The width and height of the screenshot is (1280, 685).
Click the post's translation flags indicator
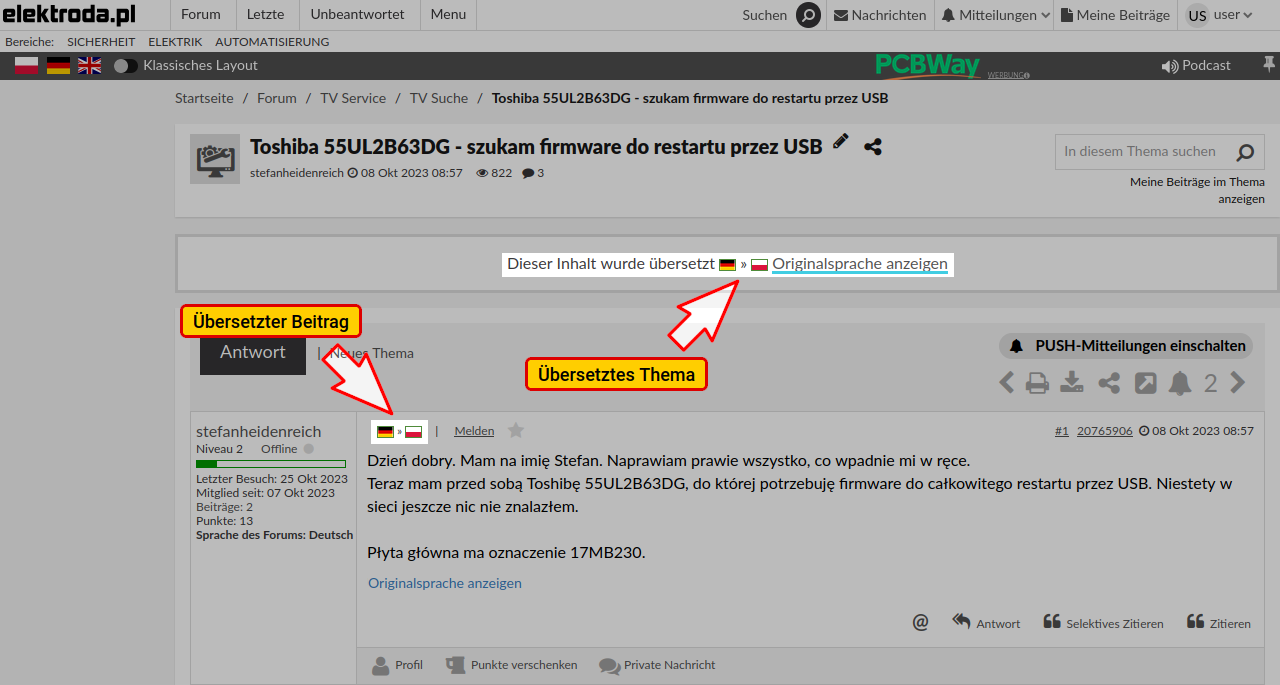[400, 431]
